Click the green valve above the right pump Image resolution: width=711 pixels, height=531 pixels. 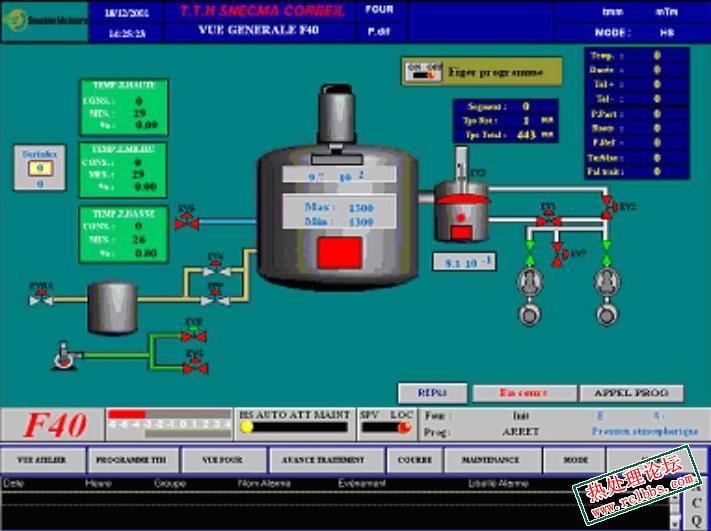pyautogui.click(x=606, y=253)
